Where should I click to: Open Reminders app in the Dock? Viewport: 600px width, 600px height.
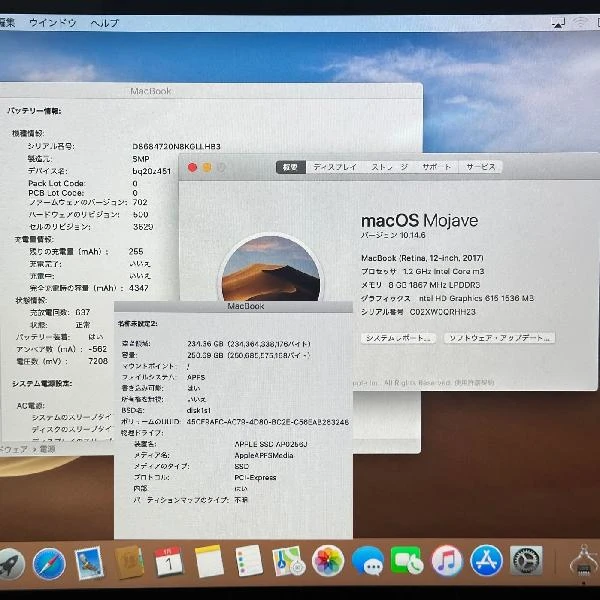pos(249,561)
